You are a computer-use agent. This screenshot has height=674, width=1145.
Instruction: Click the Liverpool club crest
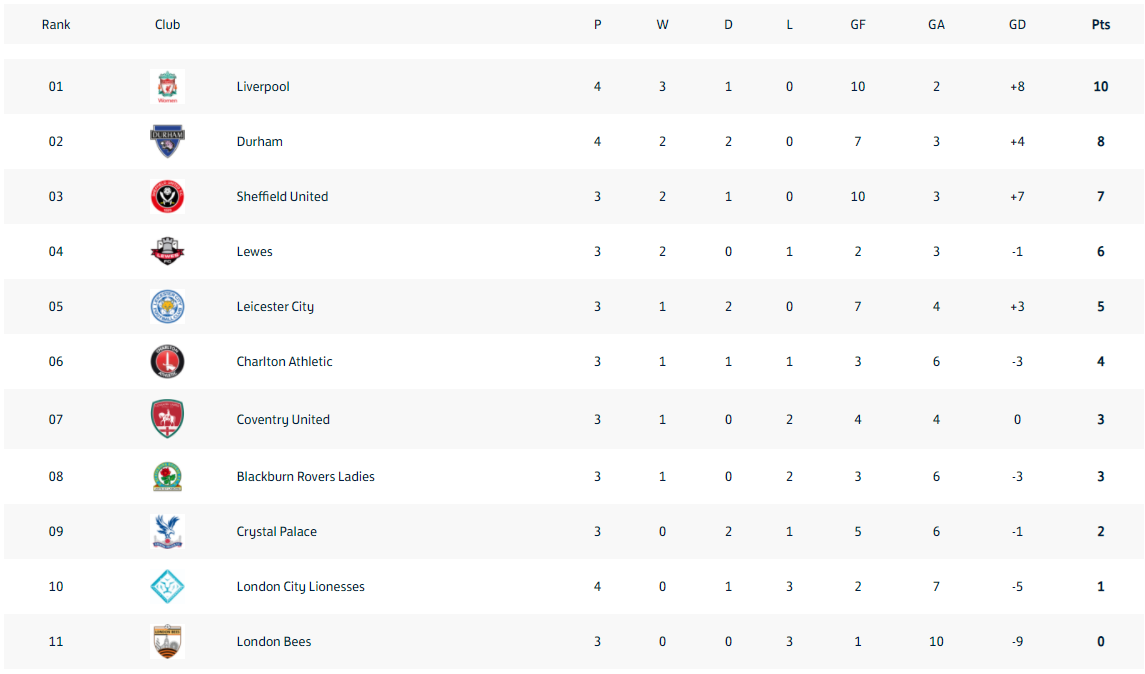click(x=167, y=86)
